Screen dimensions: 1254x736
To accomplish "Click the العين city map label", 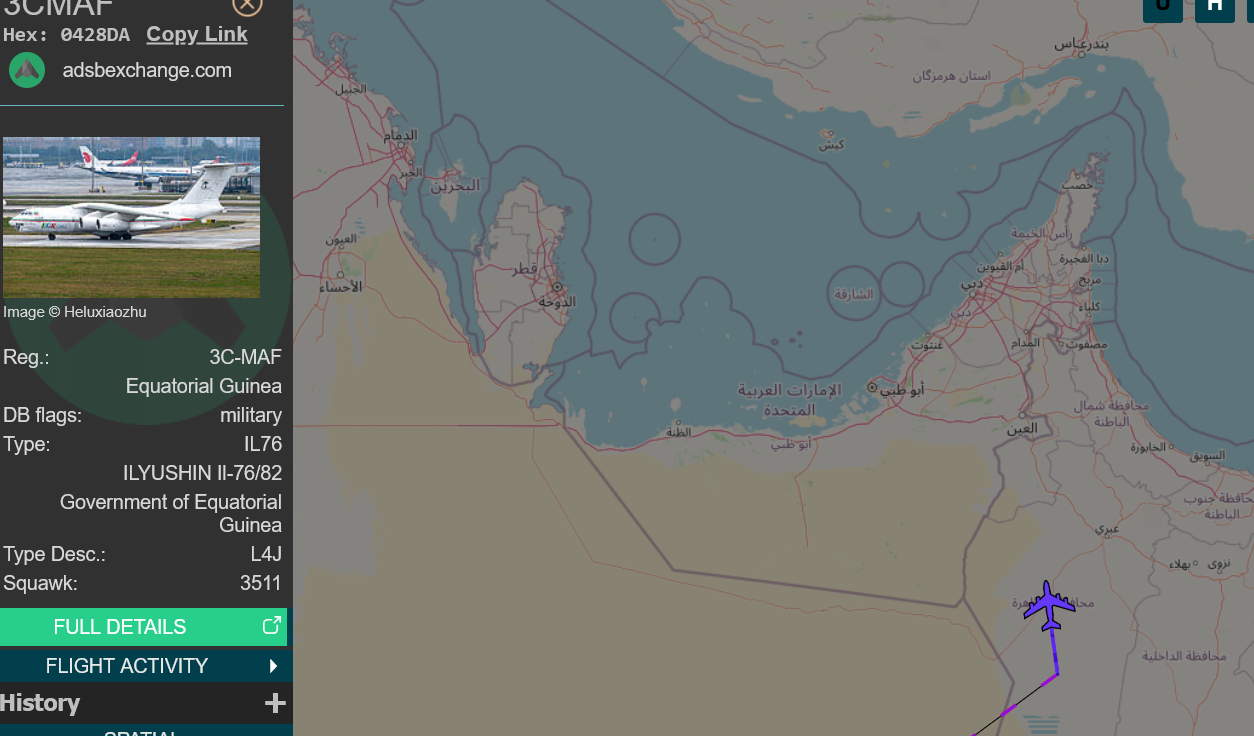I will pyautogui.click(x=1022, y=428).
